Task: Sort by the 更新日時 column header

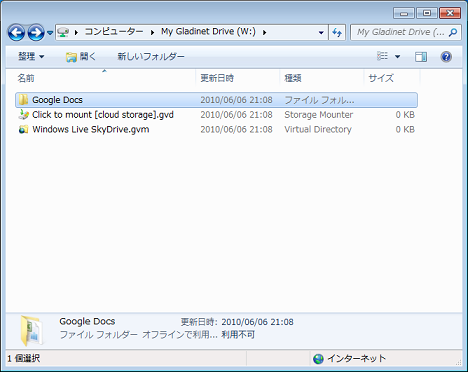Action: pos(217,78)
